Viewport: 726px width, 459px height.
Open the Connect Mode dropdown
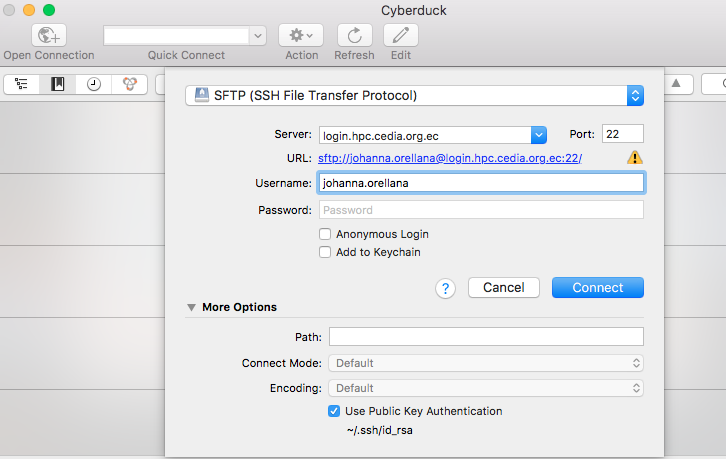pos(486,363)
